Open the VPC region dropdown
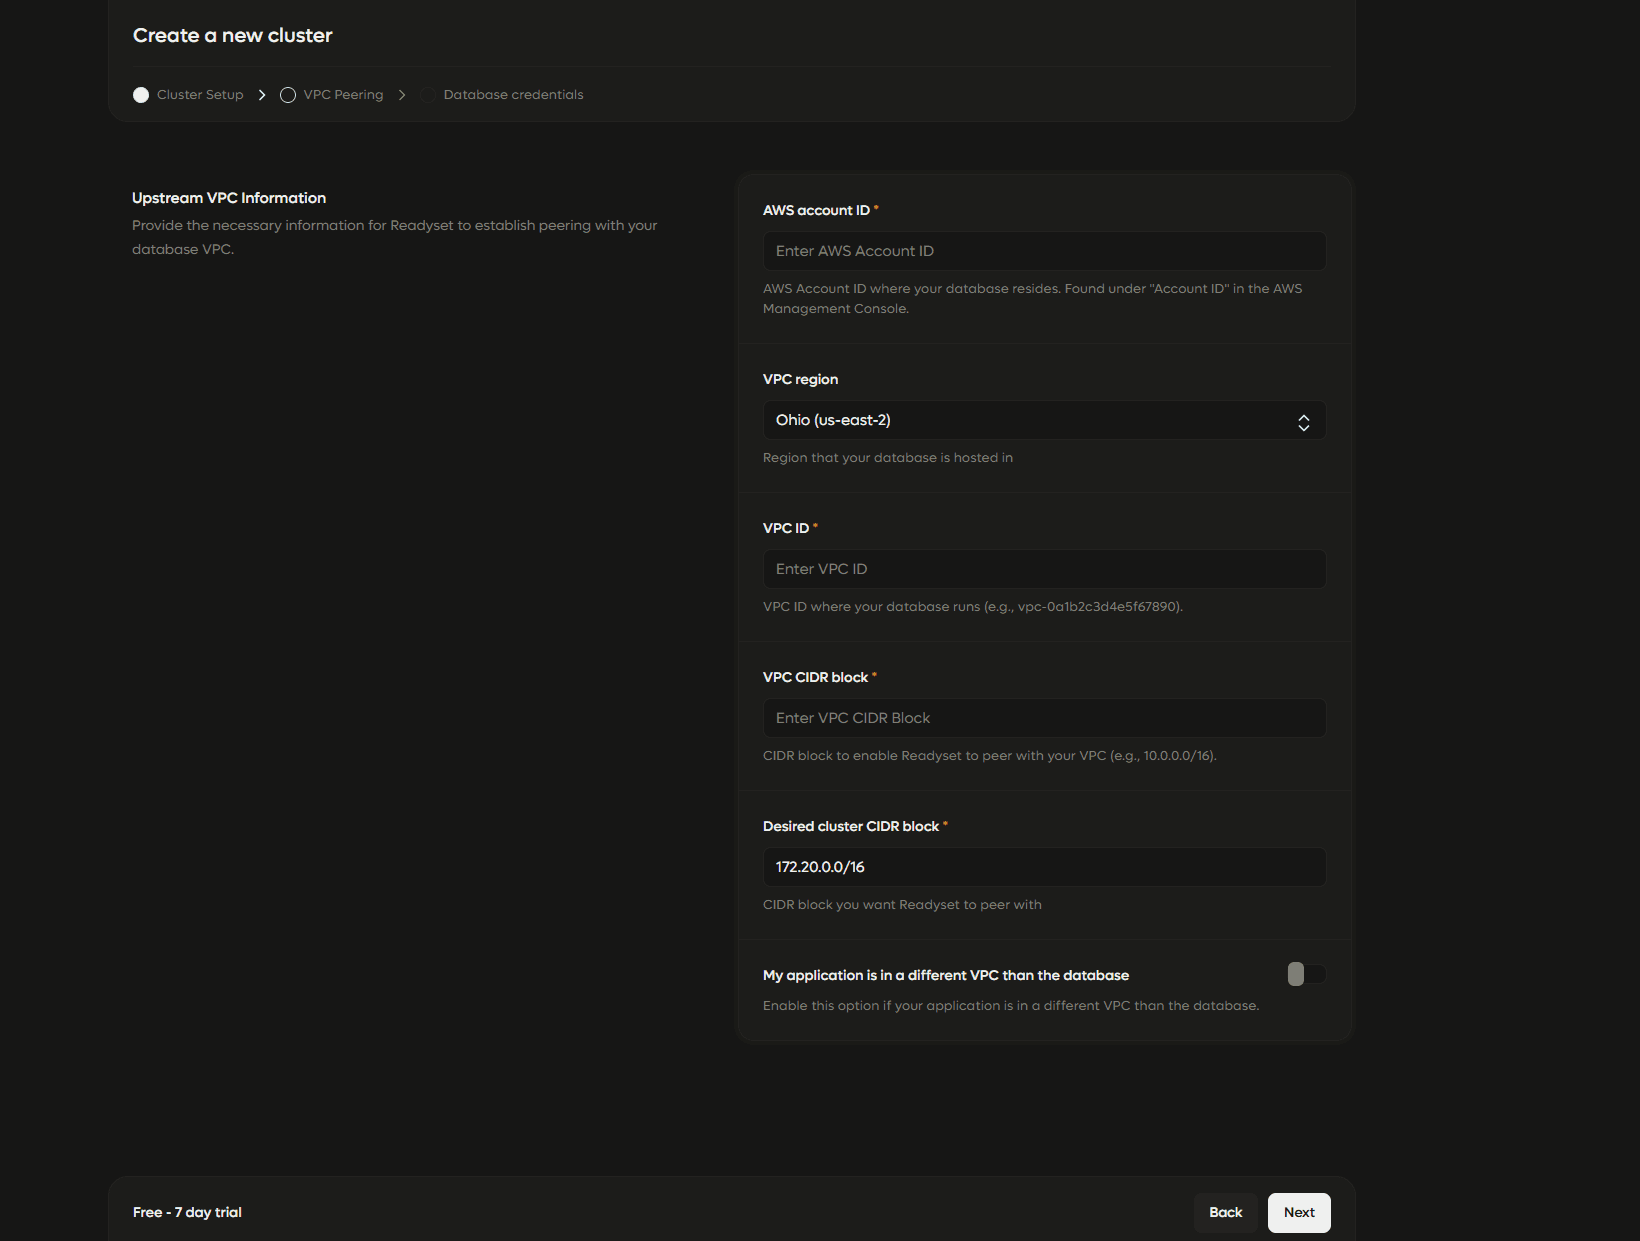 pos(1044,420)
